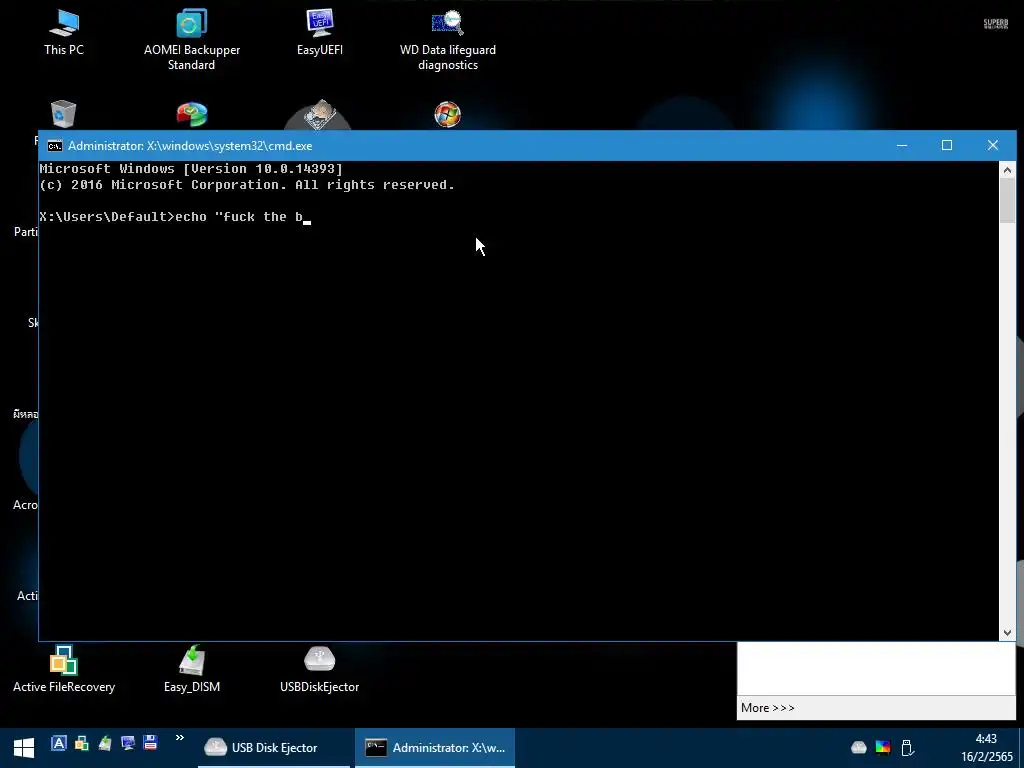Click the command line 'echo "fuck the b' text
1024x768 pixels.
pos(239,217)
